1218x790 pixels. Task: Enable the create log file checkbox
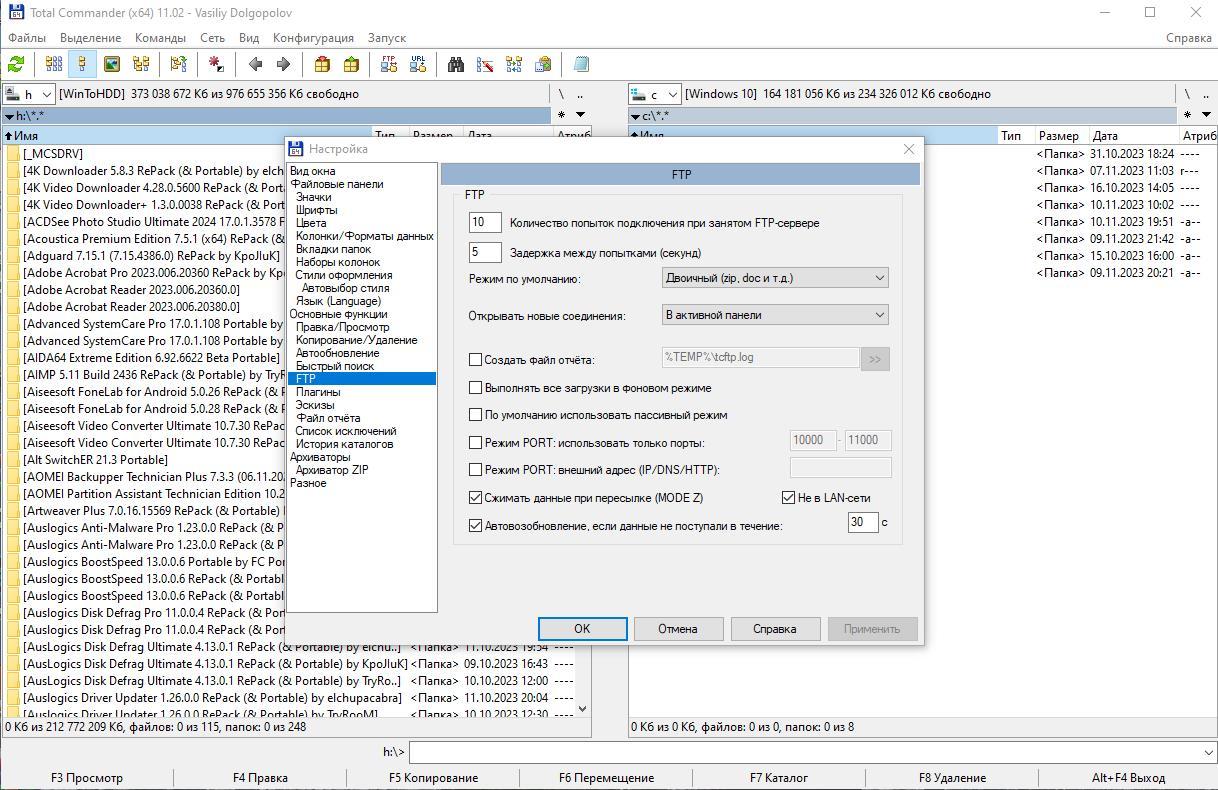click(476, 360)
